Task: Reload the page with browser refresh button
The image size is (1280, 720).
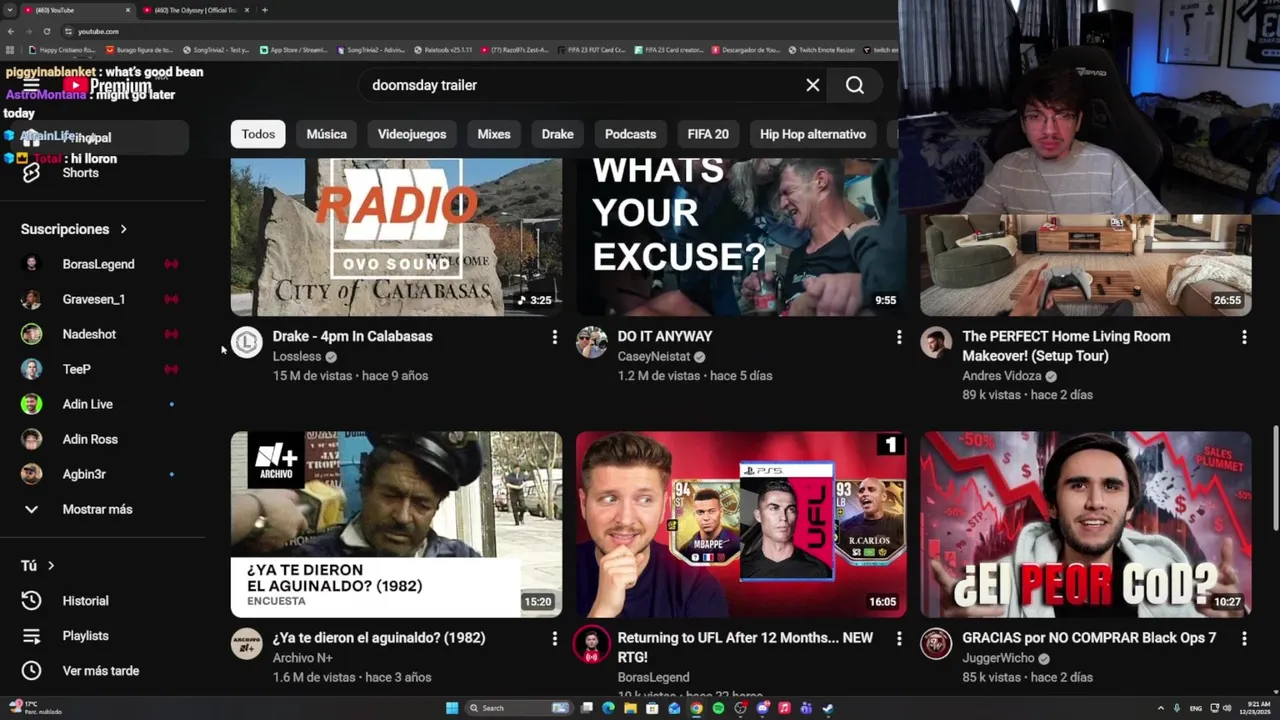Action: 46,31
